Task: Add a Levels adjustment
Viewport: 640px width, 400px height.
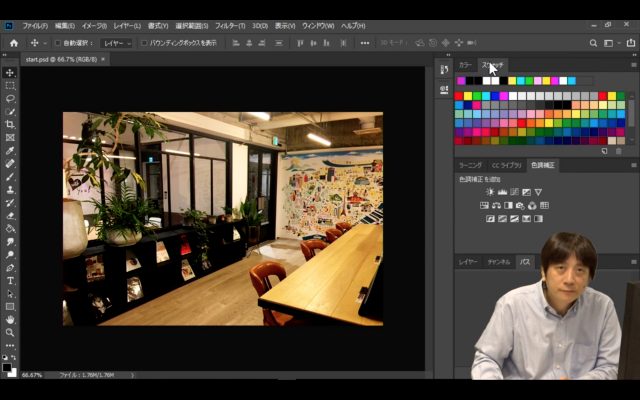Action: coord(502,192)
